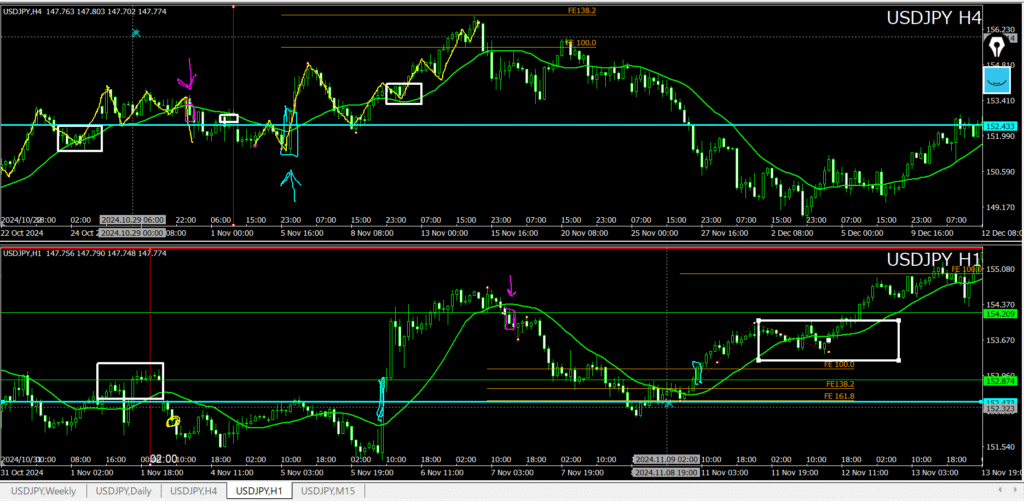The height and width of the screenshot is (501, 1024).
Task: Open the USDJPY,M15 chart tab
Action: (x=331, y=491)
